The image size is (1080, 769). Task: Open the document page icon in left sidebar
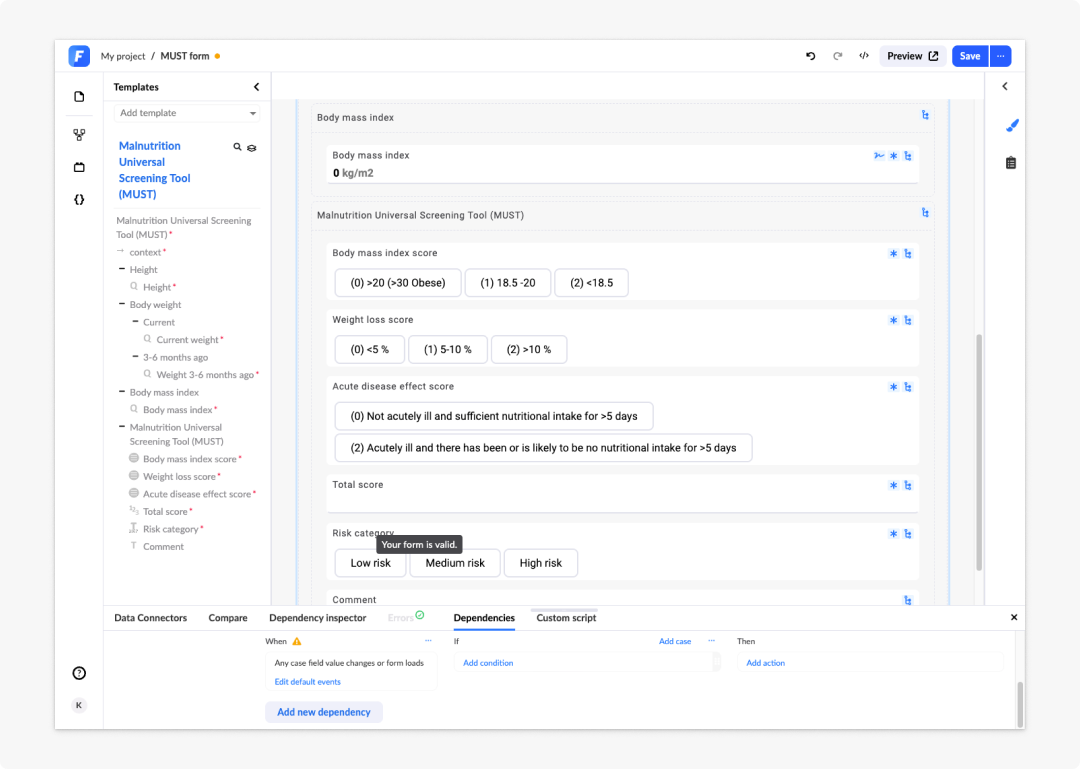(79, 96)
